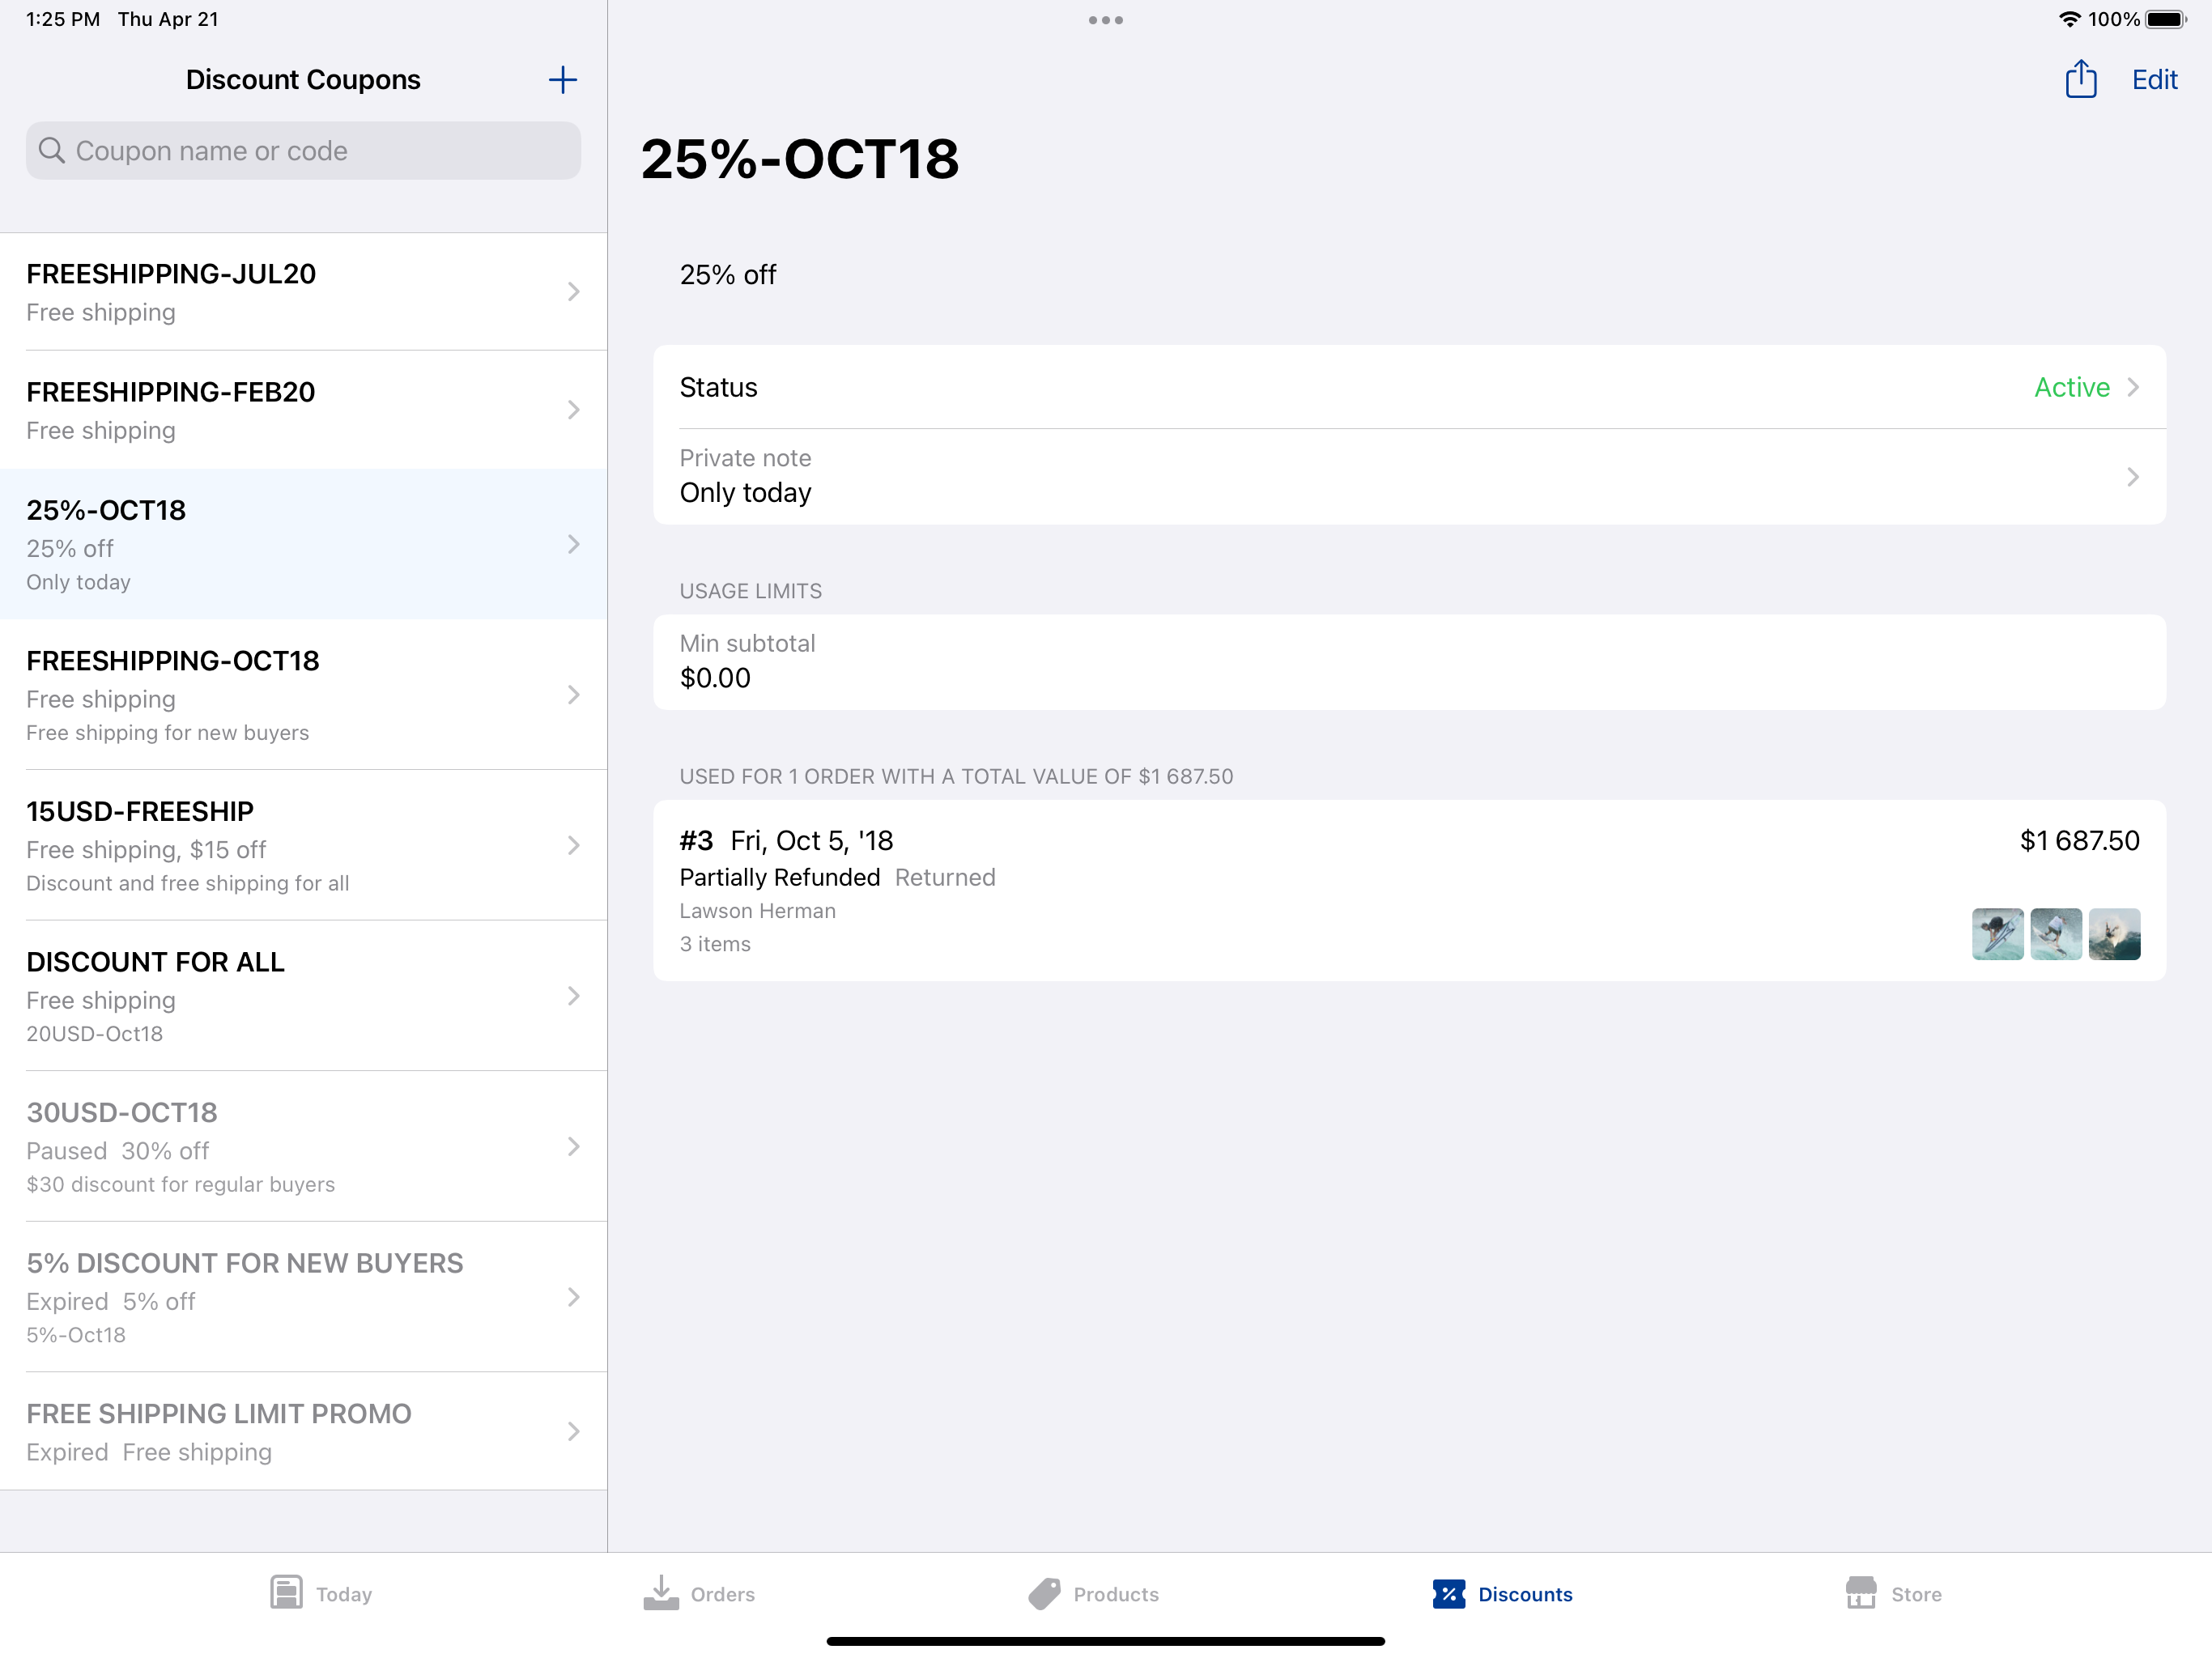Open the Orders tab icon

coord(661,1593)
